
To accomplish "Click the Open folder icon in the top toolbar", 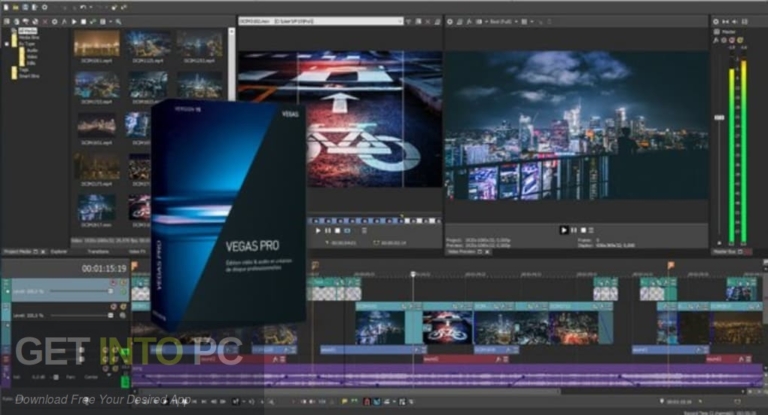I will pyautogui.click(x=16, y=7).
